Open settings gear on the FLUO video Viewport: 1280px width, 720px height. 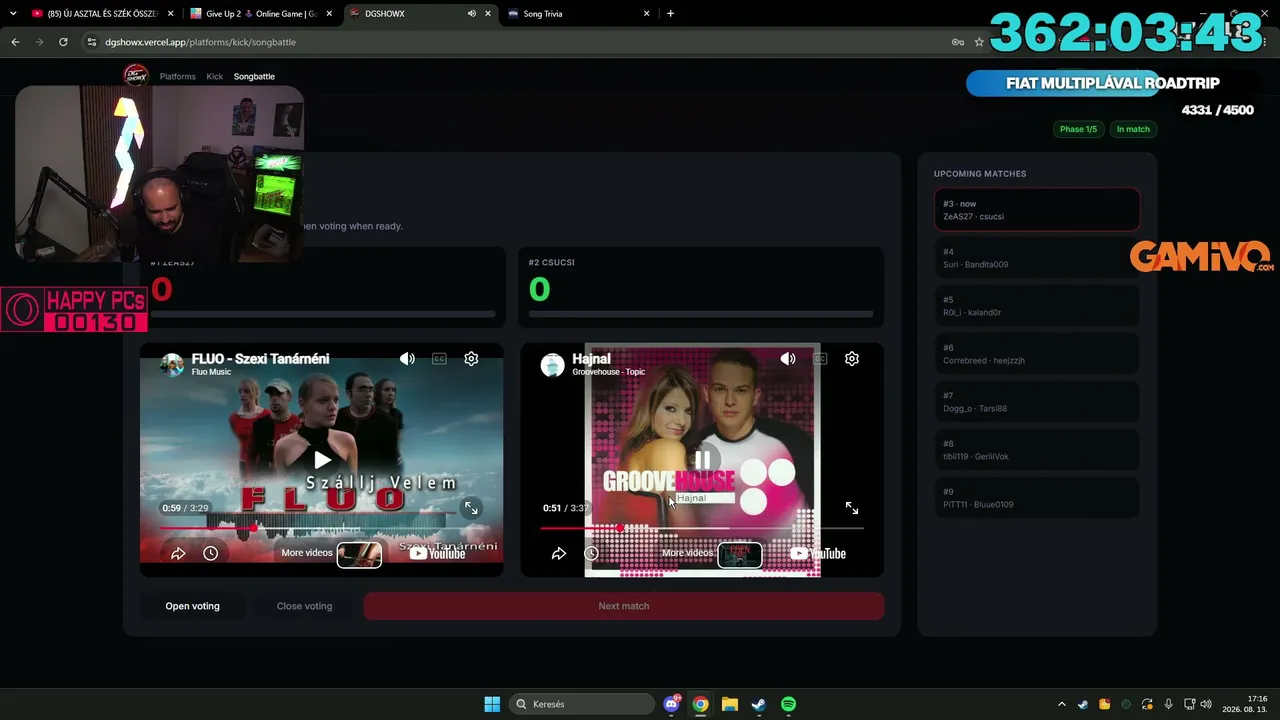point(471,359)
